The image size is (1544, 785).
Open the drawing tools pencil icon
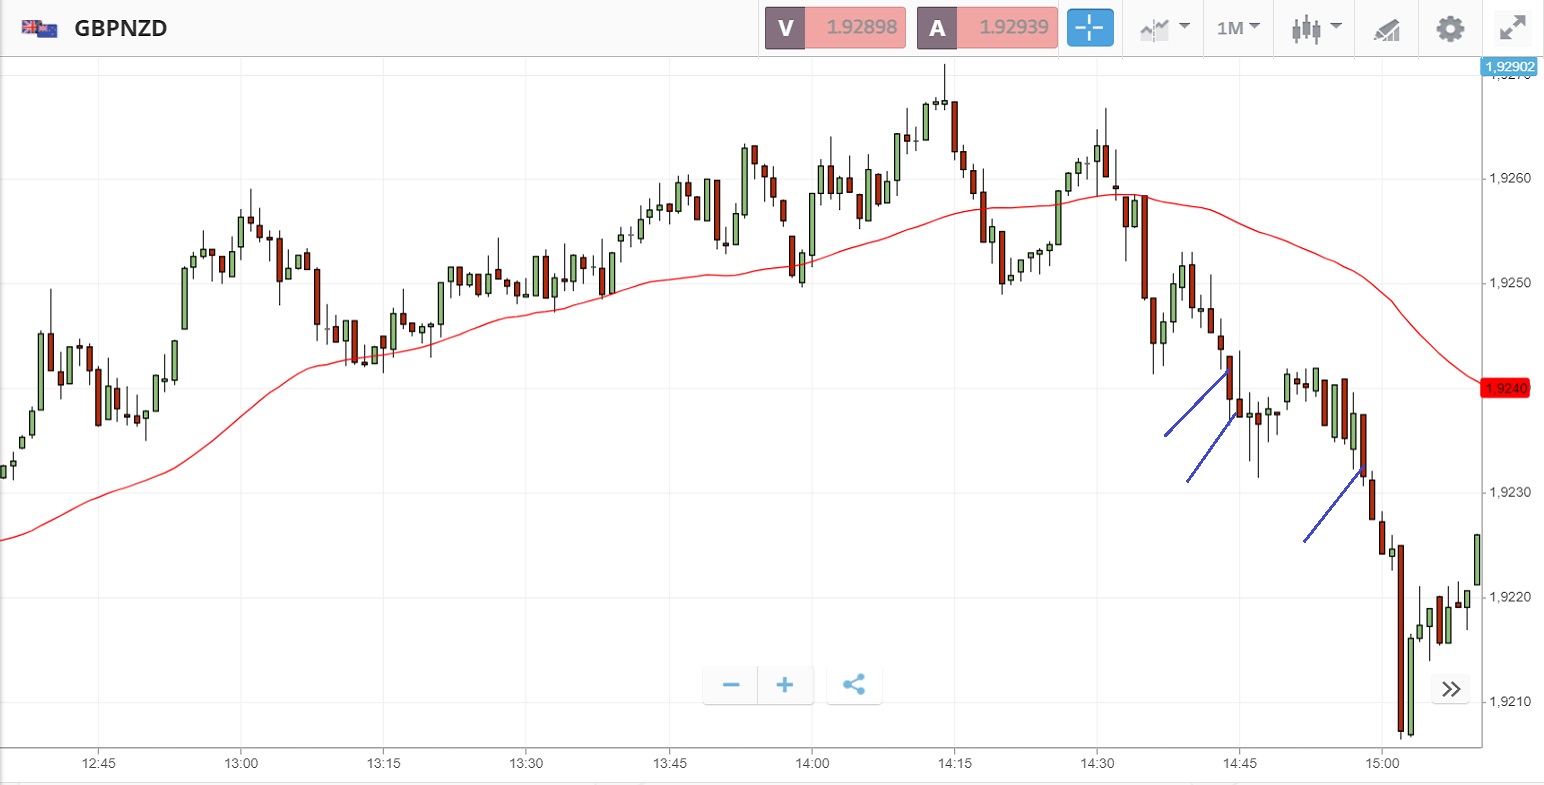point(1386,29)
